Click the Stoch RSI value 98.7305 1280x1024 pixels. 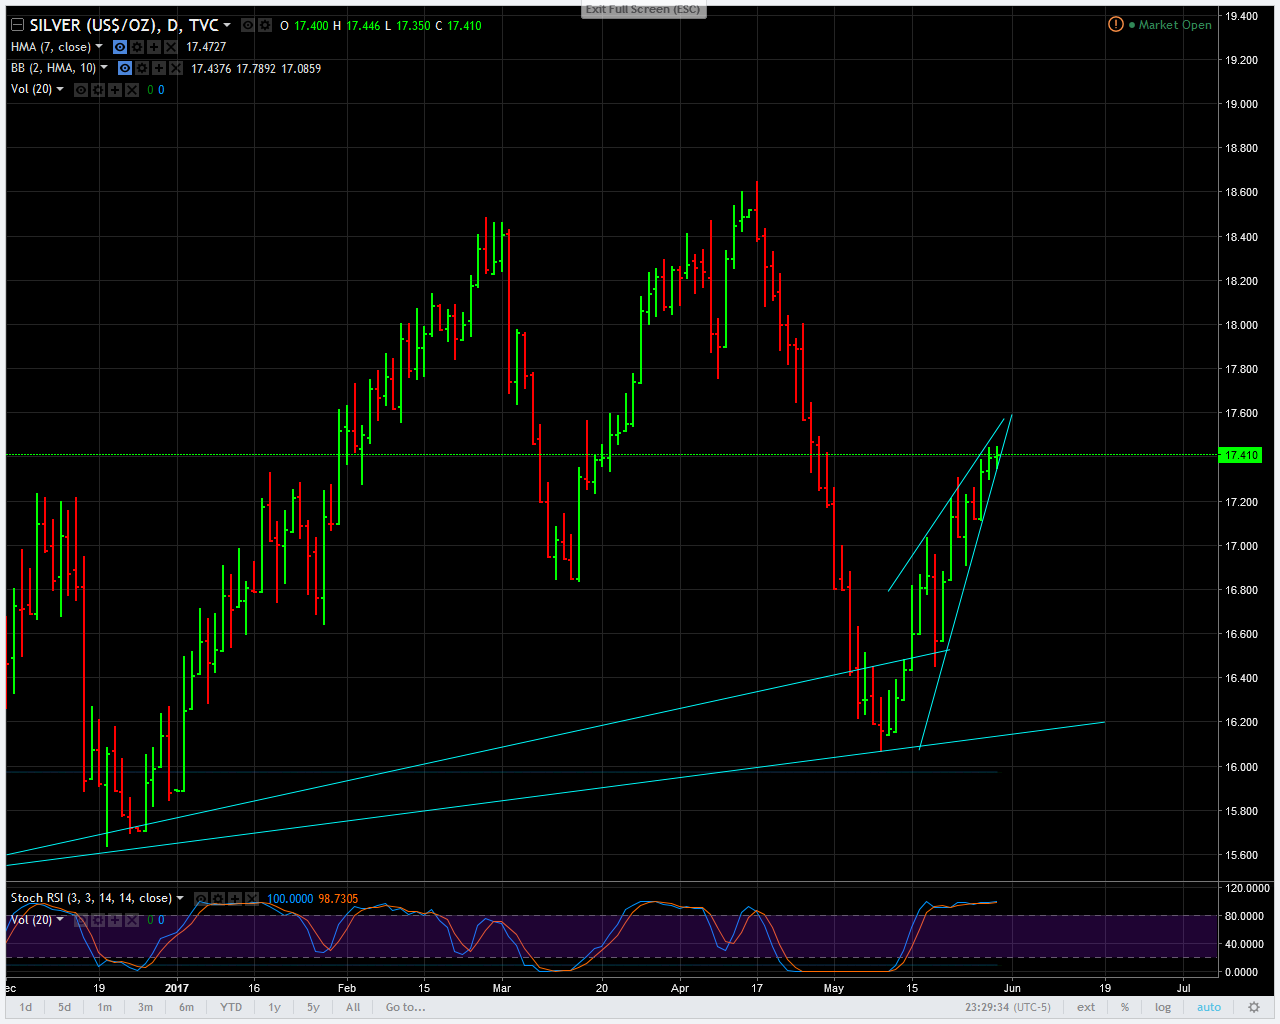(338, 899)
